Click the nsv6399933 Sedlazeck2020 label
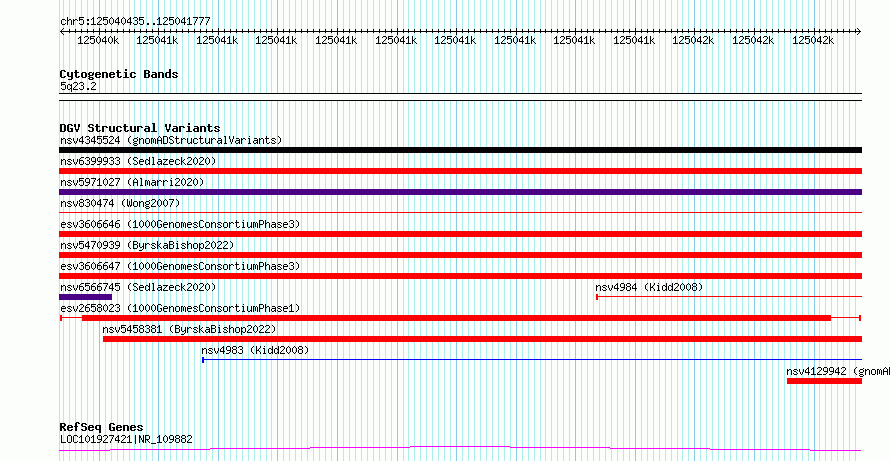This screenshot has width=890, height=461. click(x=138, y=161)
